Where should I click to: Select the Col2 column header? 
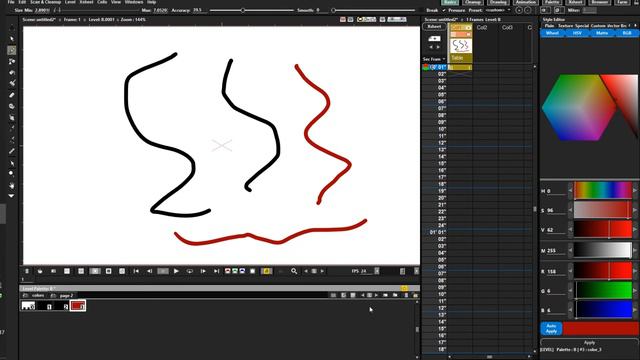pyautogui.click(x=482, y=27)
